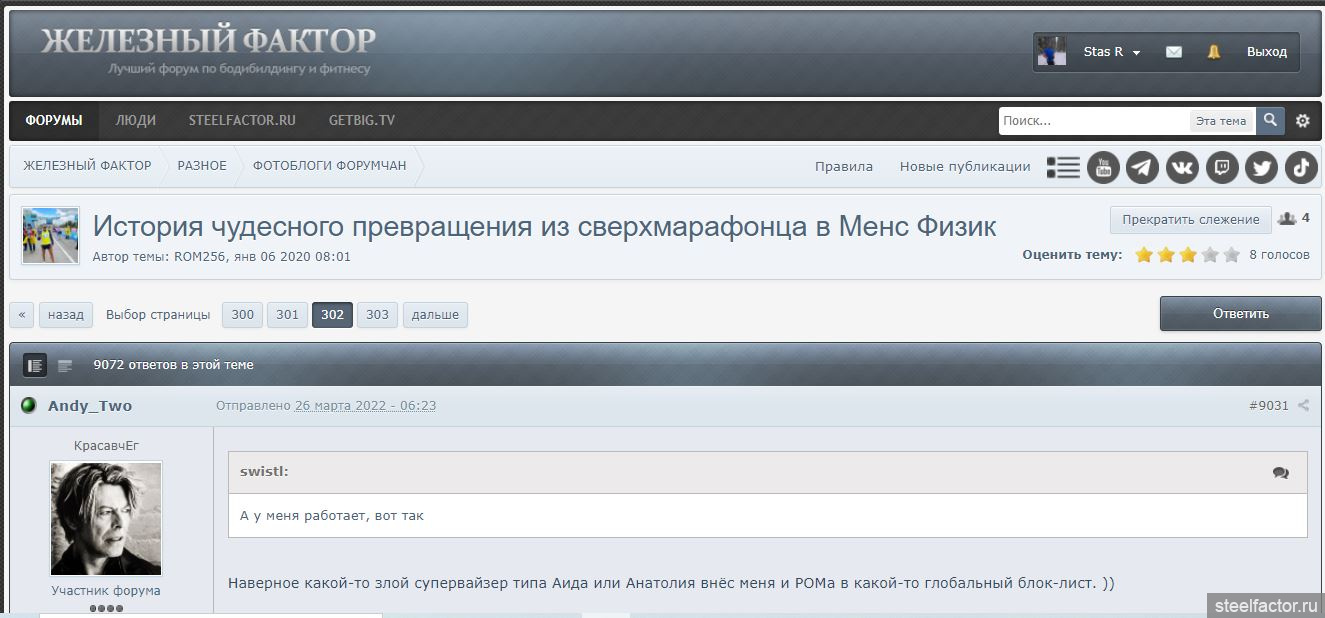Image resolution: width=1325 pixels, height=618 pixels.
Task: Click the 'Ответить' reply button
Action: (x=1240, y=313)
